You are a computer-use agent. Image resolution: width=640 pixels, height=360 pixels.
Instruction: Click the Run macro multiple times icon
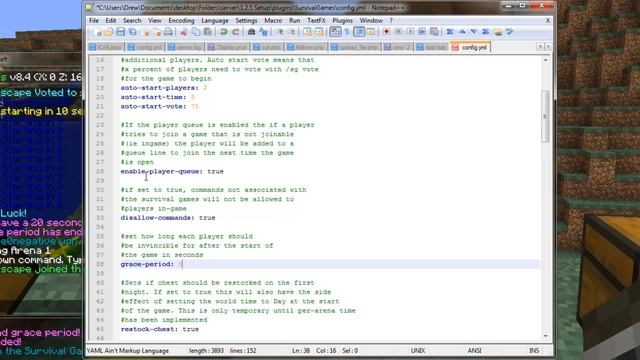click(x=422, y=32)
